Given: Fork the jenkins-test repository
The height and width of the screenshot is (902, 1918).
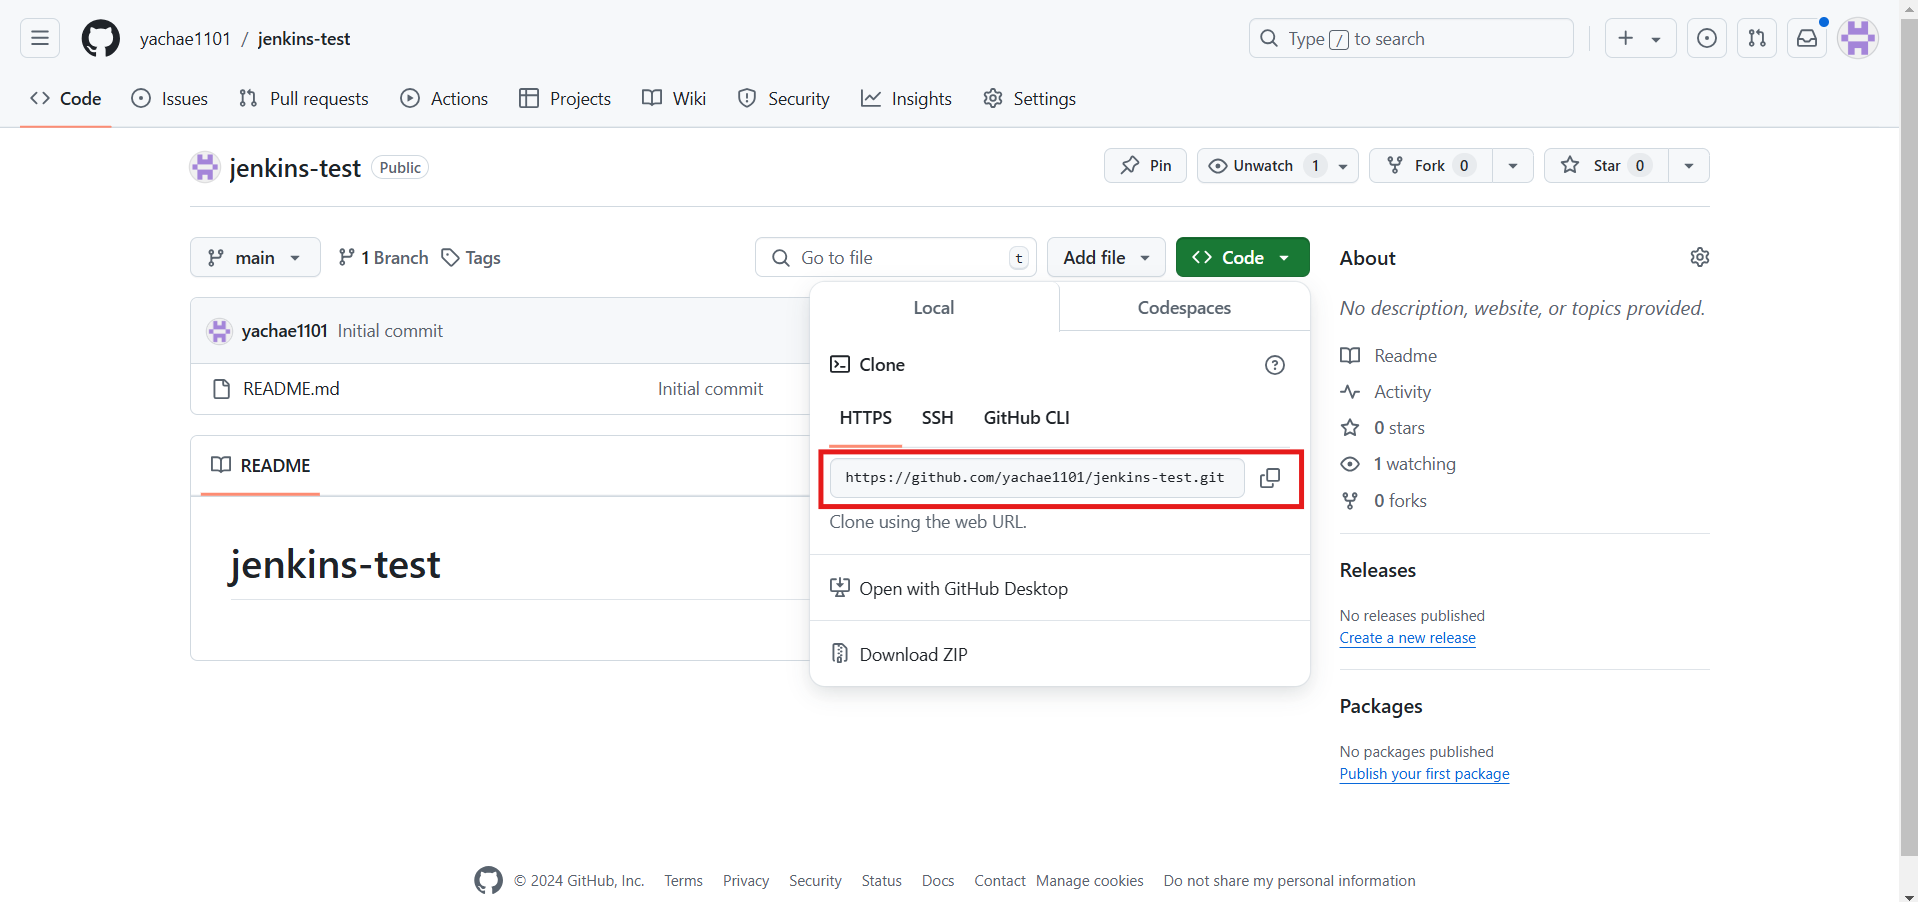Looking at the screenshot, I should [x=1431, y=166].
